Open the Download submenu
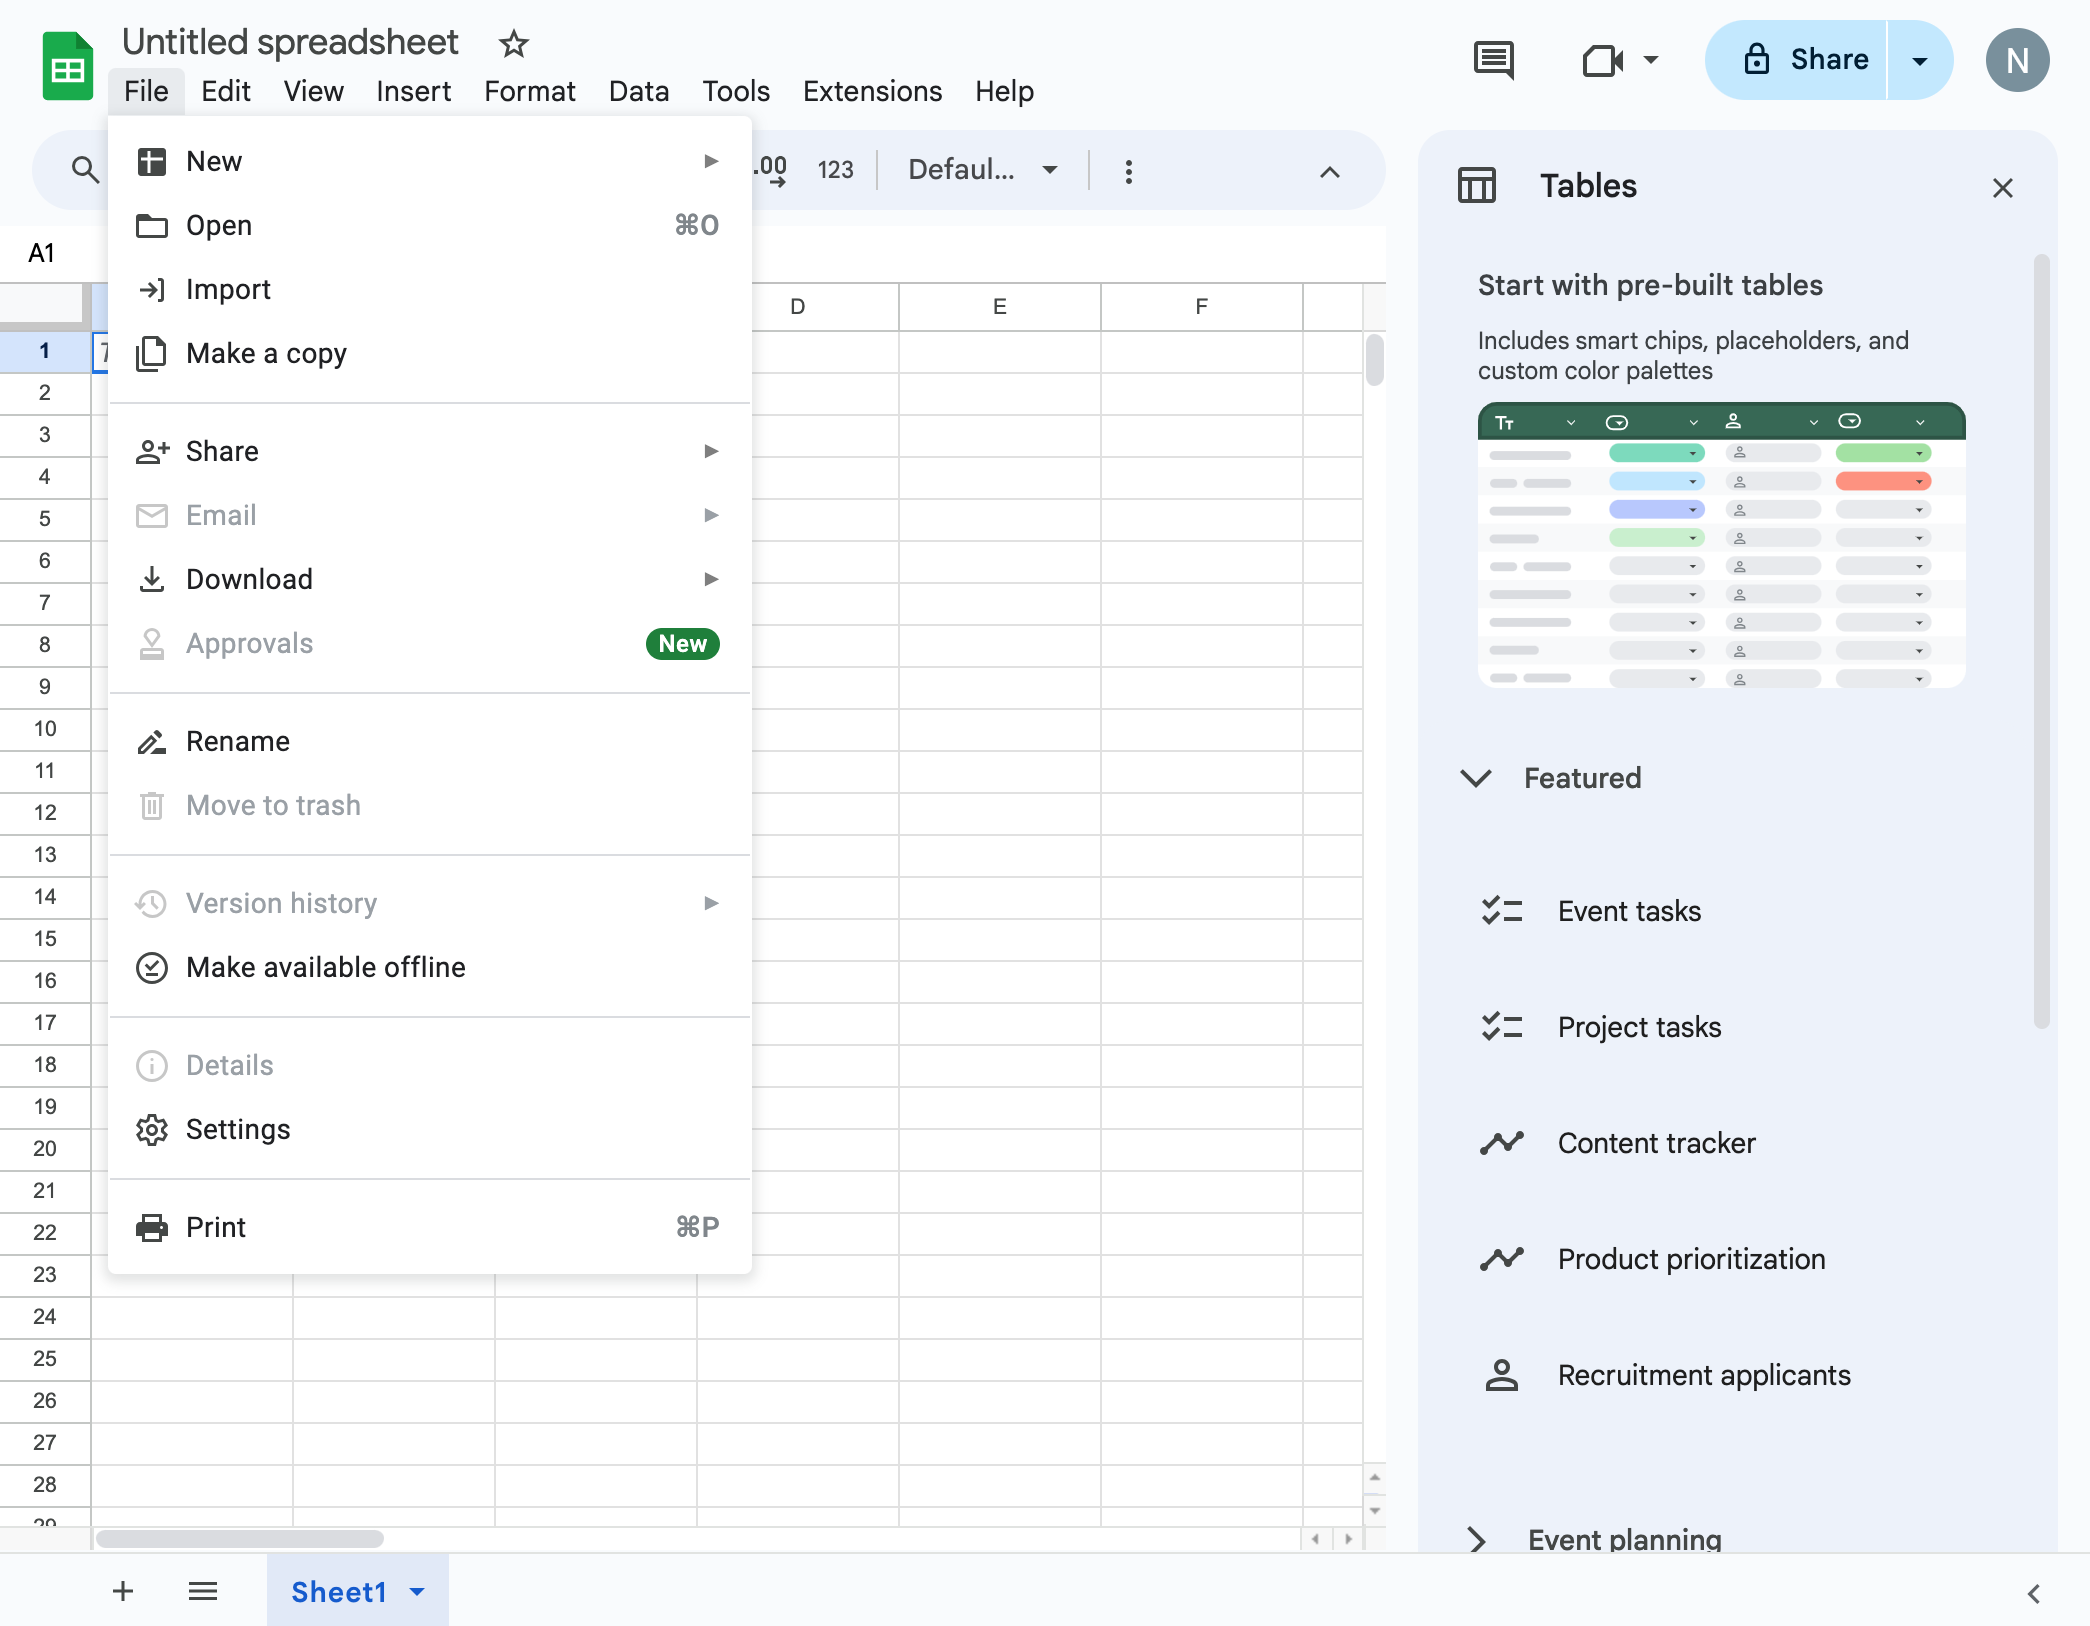The width and height of the screenshot is (2090, 1626). pos(430,580)
